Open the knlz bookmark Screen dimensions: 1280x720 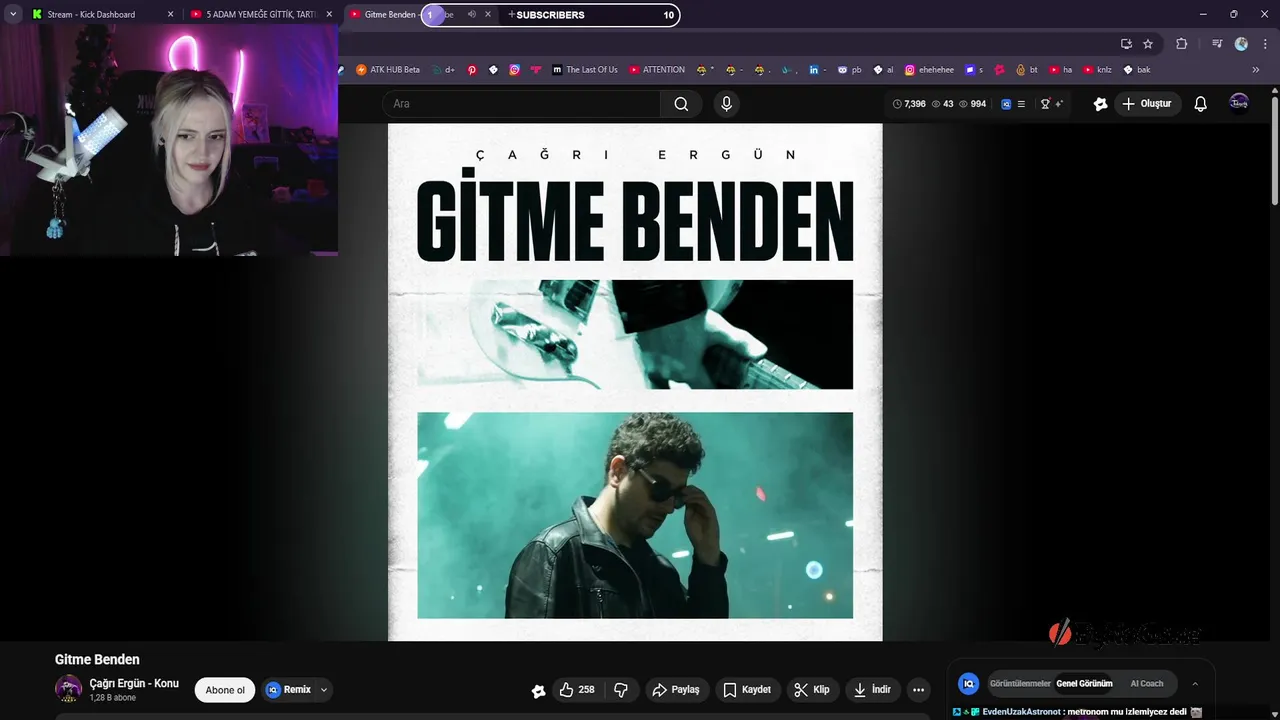[1098, 70]
